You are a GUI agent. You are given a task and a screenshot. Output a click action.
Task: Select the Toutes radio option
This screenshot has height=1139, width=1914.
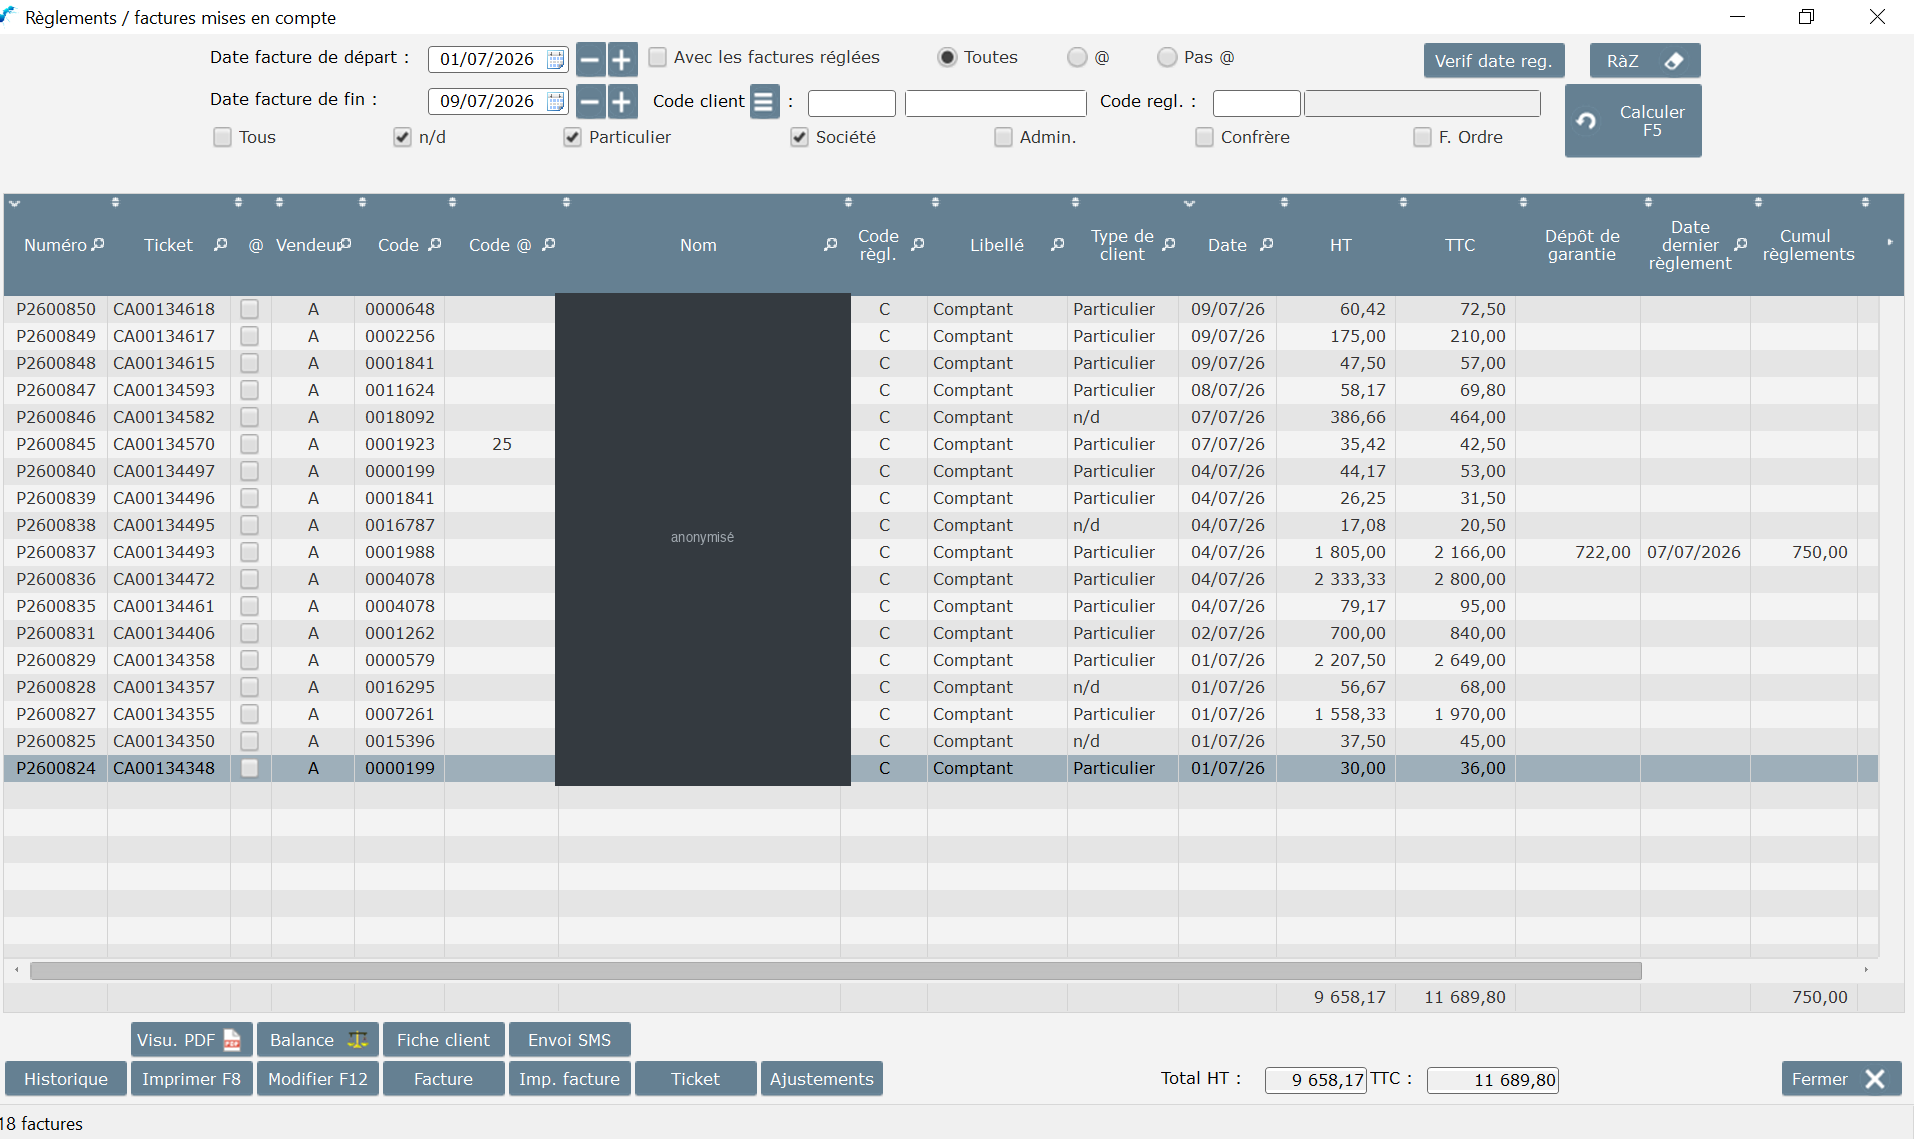[947, 57]
